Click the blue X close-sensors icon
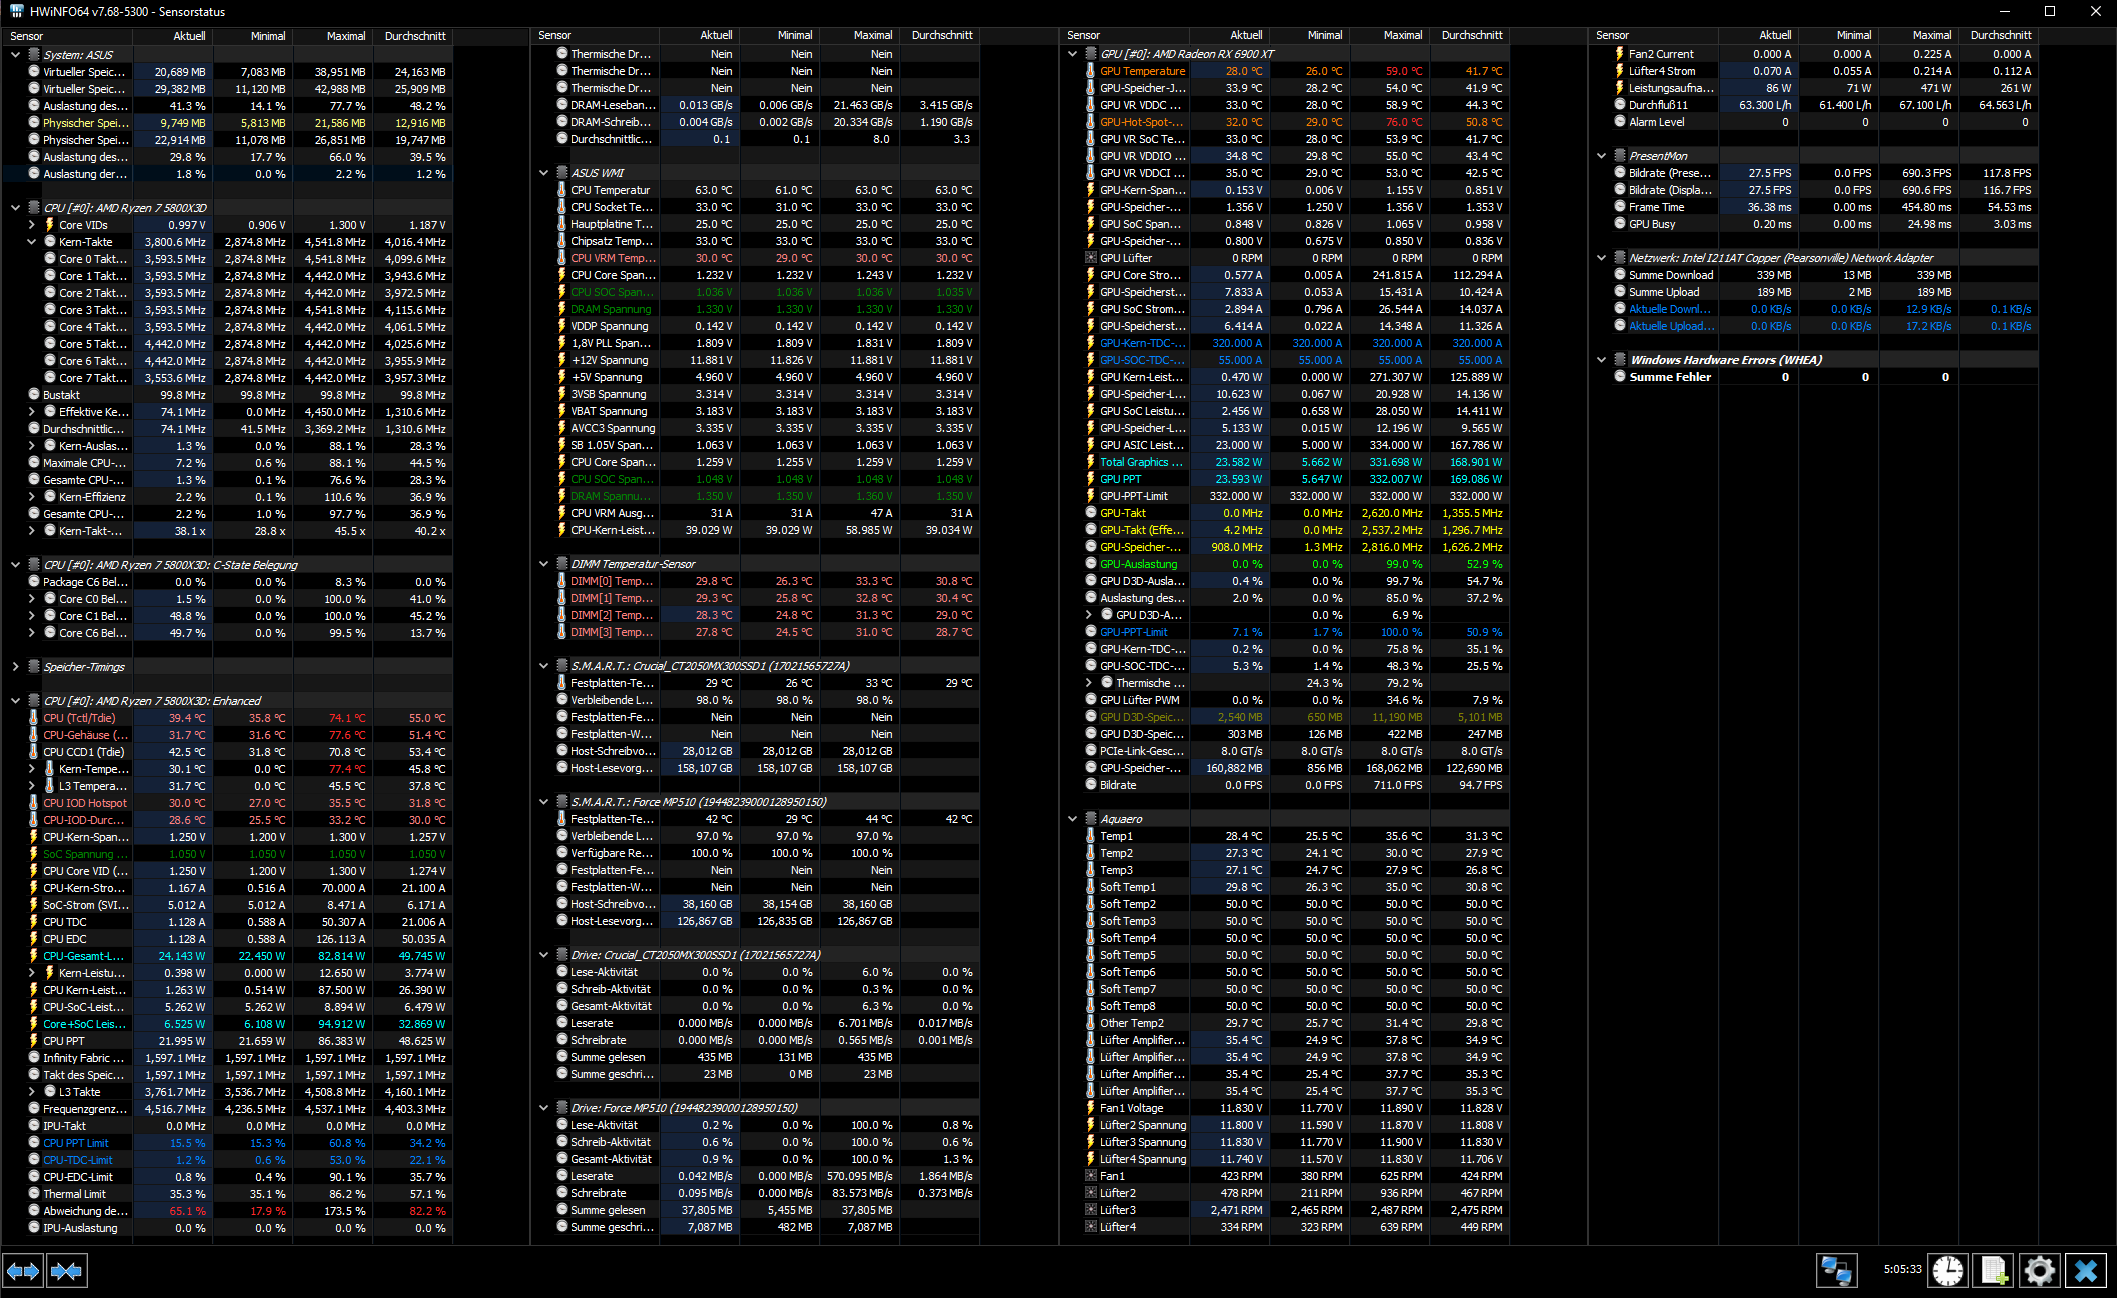 click(2086, 1270)
